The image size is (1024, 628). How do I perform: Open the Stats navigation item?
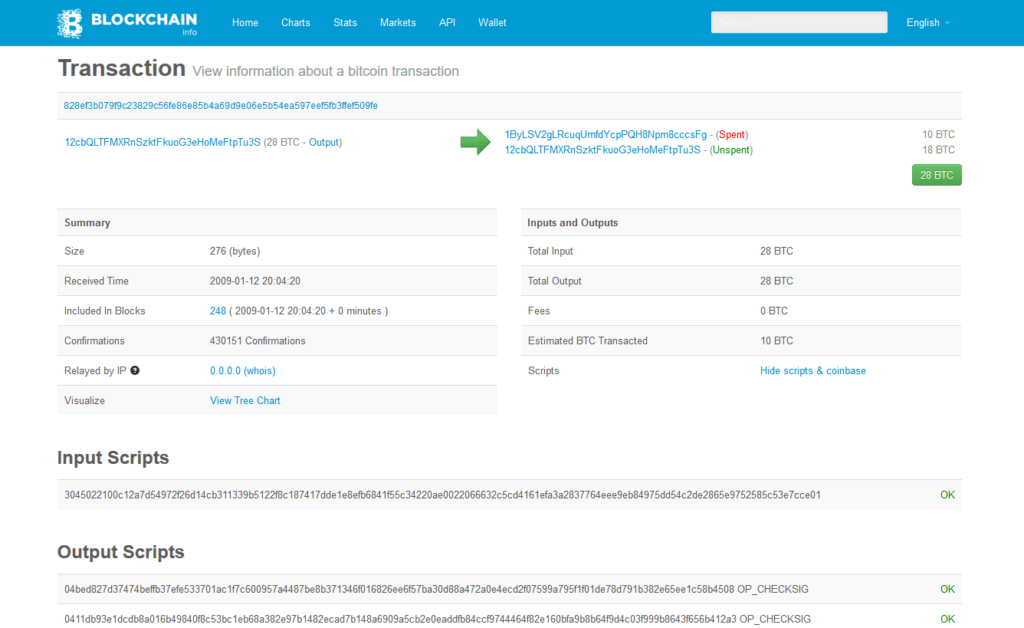click(x=345, y=22)
